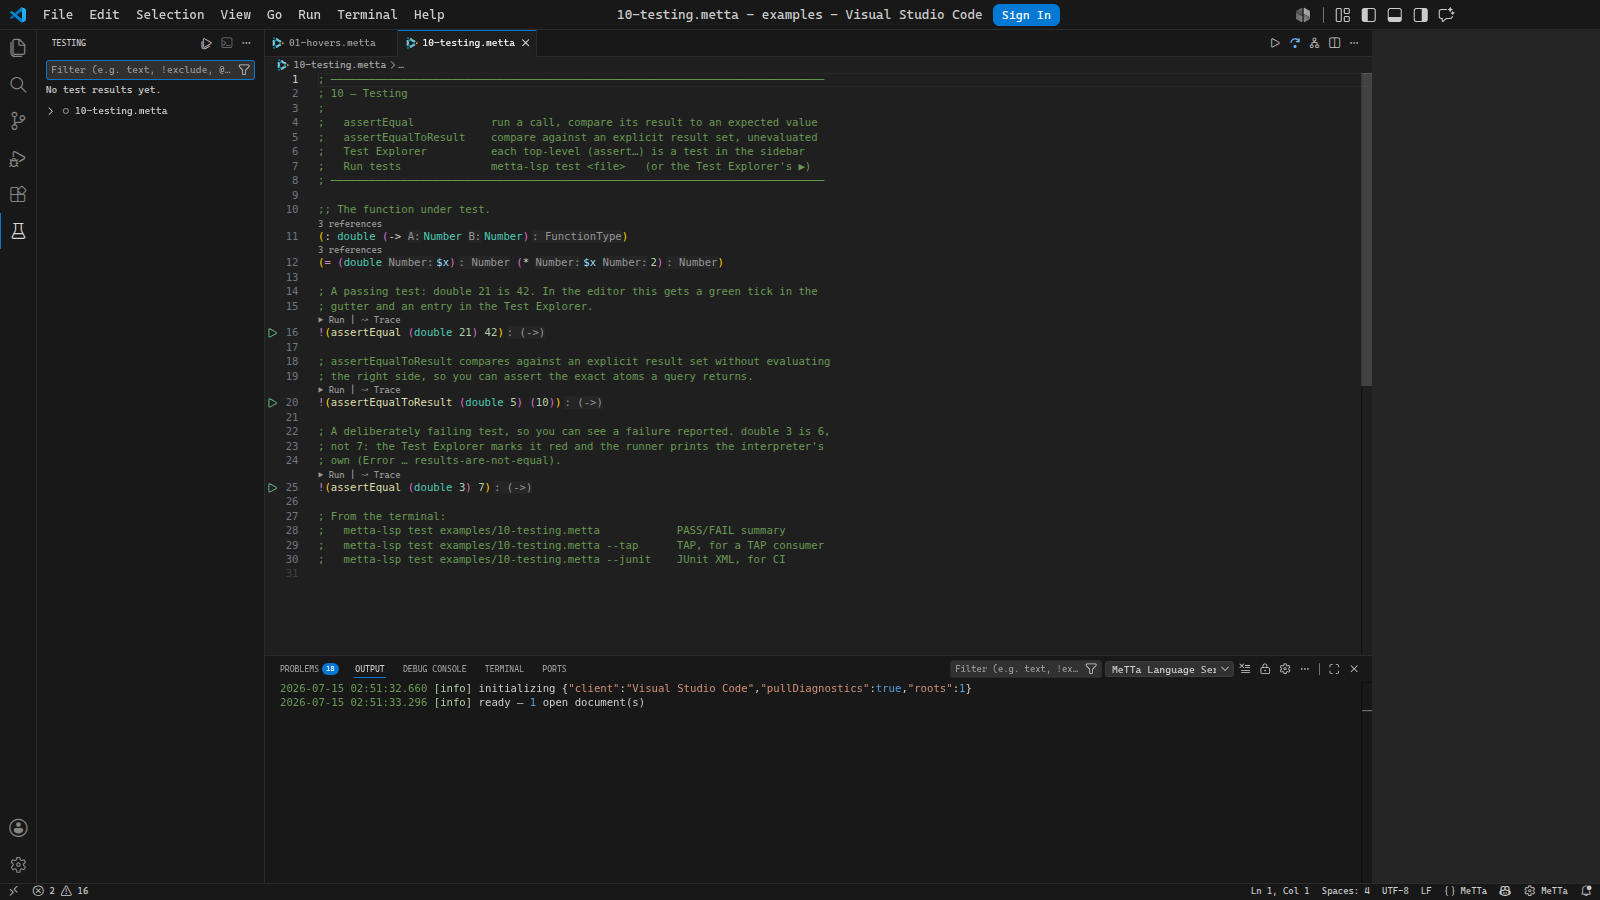The width and height of the screenshot is (1600, 900).
Task: Open the Explorer view in activity bar
Action: point(18,48)
